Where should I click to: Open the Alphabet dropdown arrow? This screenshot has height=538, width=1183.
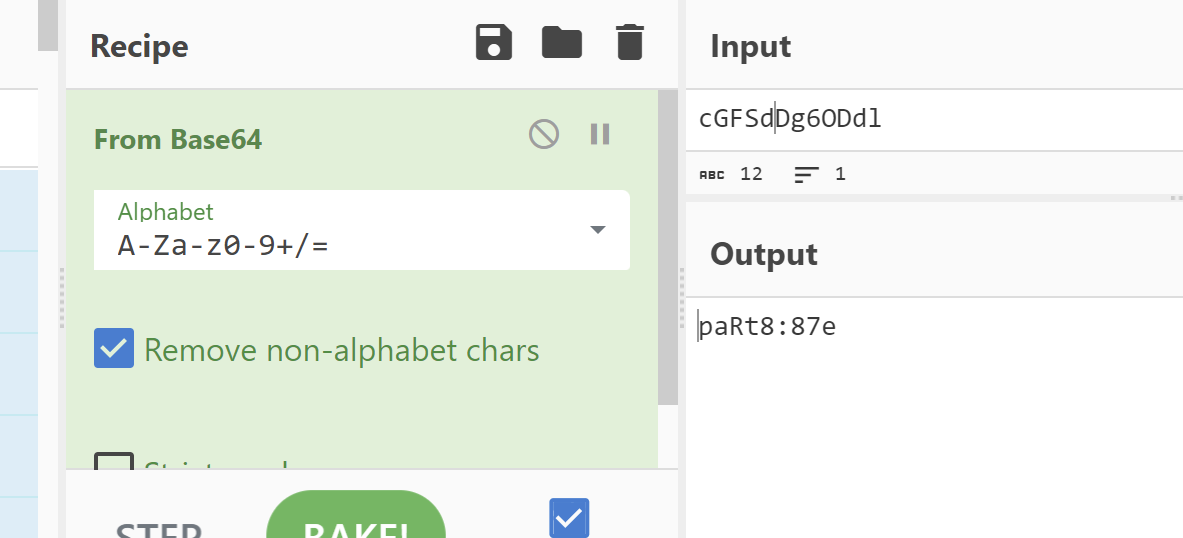[598, 229]
